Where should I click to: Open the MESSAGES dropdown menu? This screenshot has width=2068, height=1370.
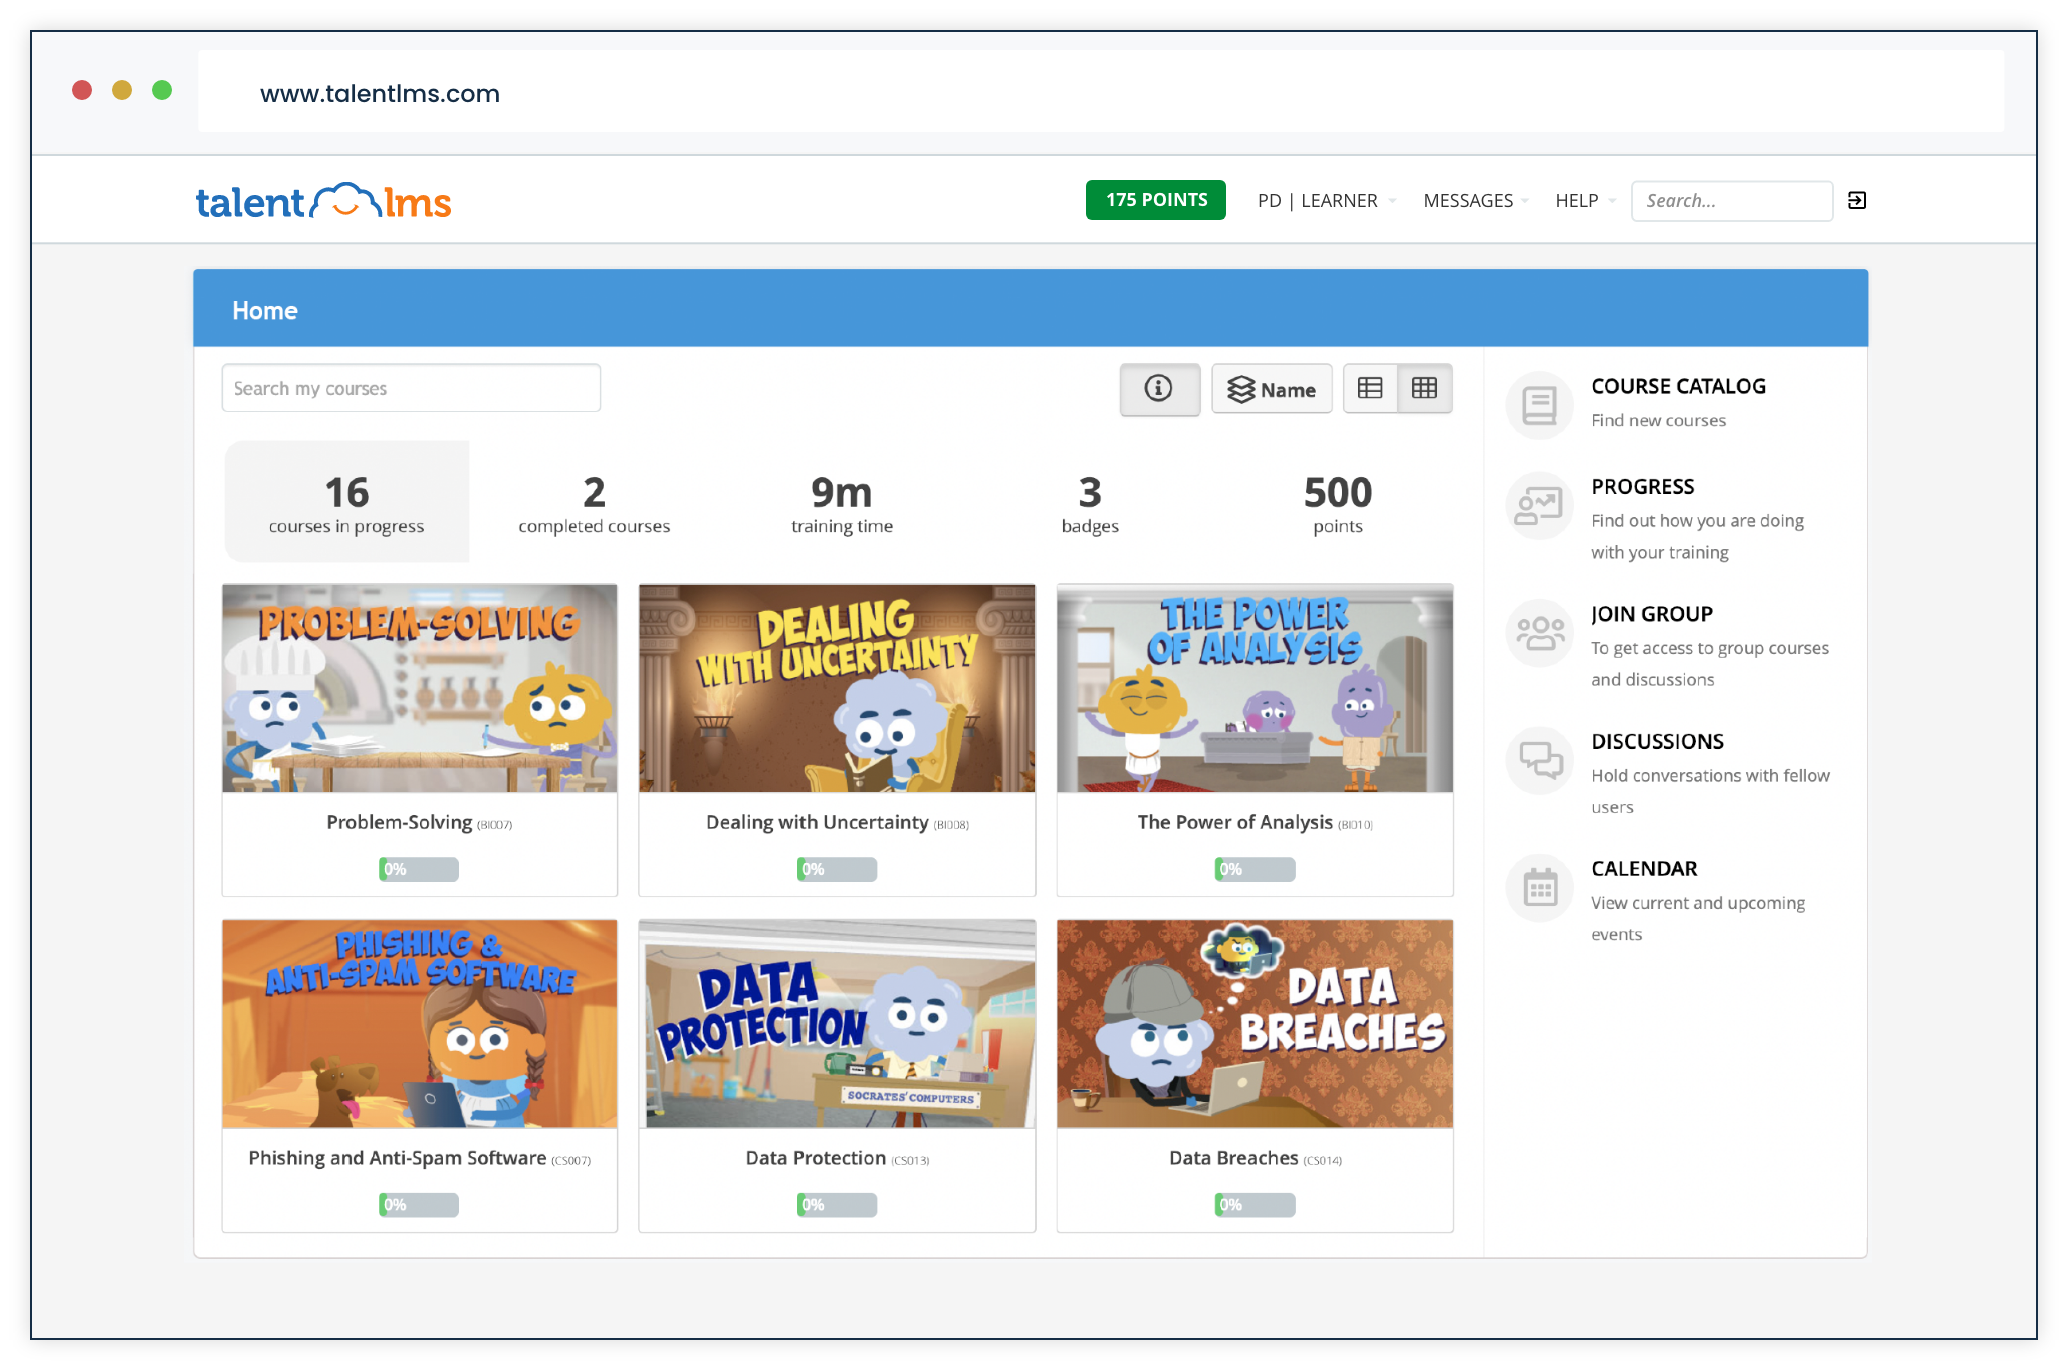[1476, 201]
